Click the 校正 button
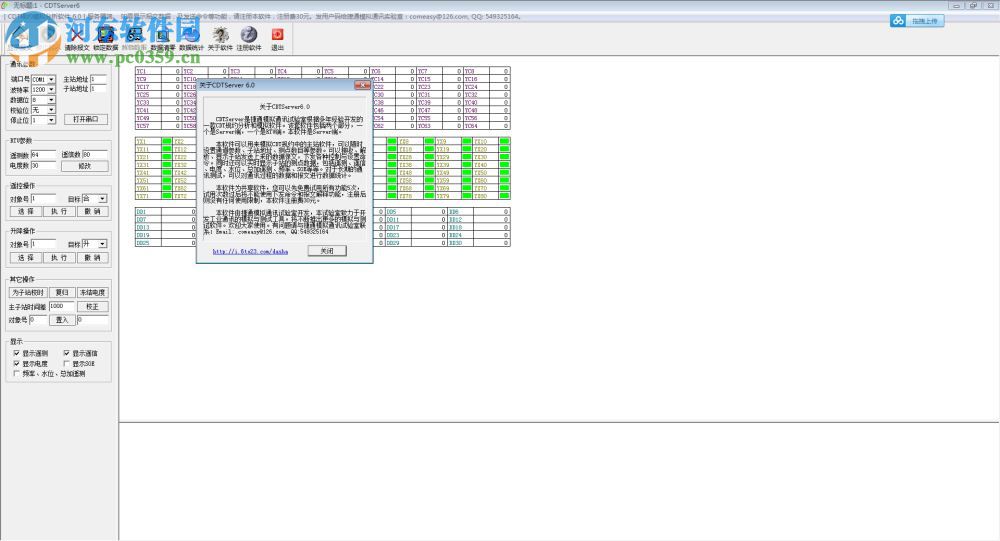The image size is (1000, 541). click(92, 307)
